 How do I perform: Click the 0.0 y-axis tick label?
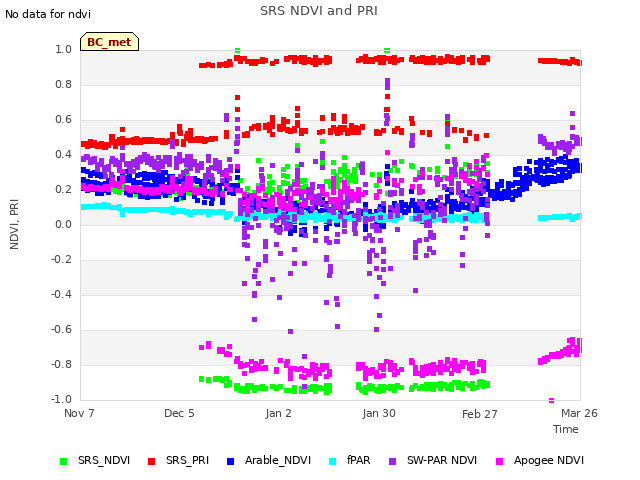point(64,224)
